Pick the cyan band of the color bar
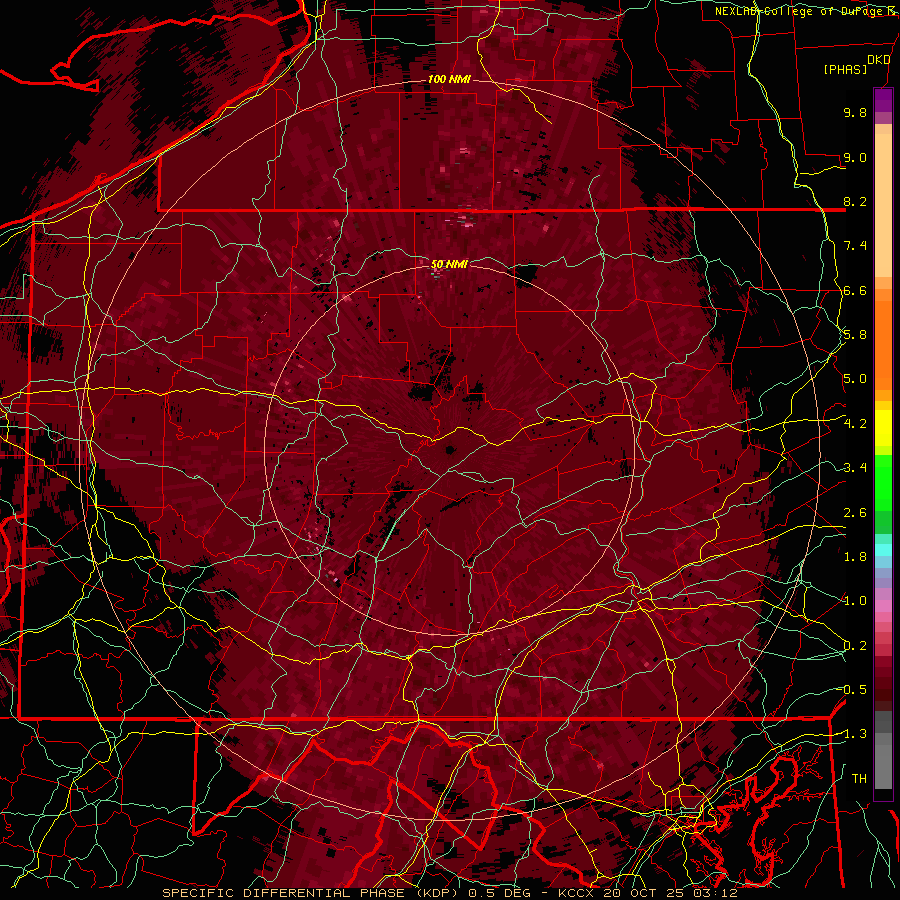Screen dimensions: 900x900 point(883,549)
